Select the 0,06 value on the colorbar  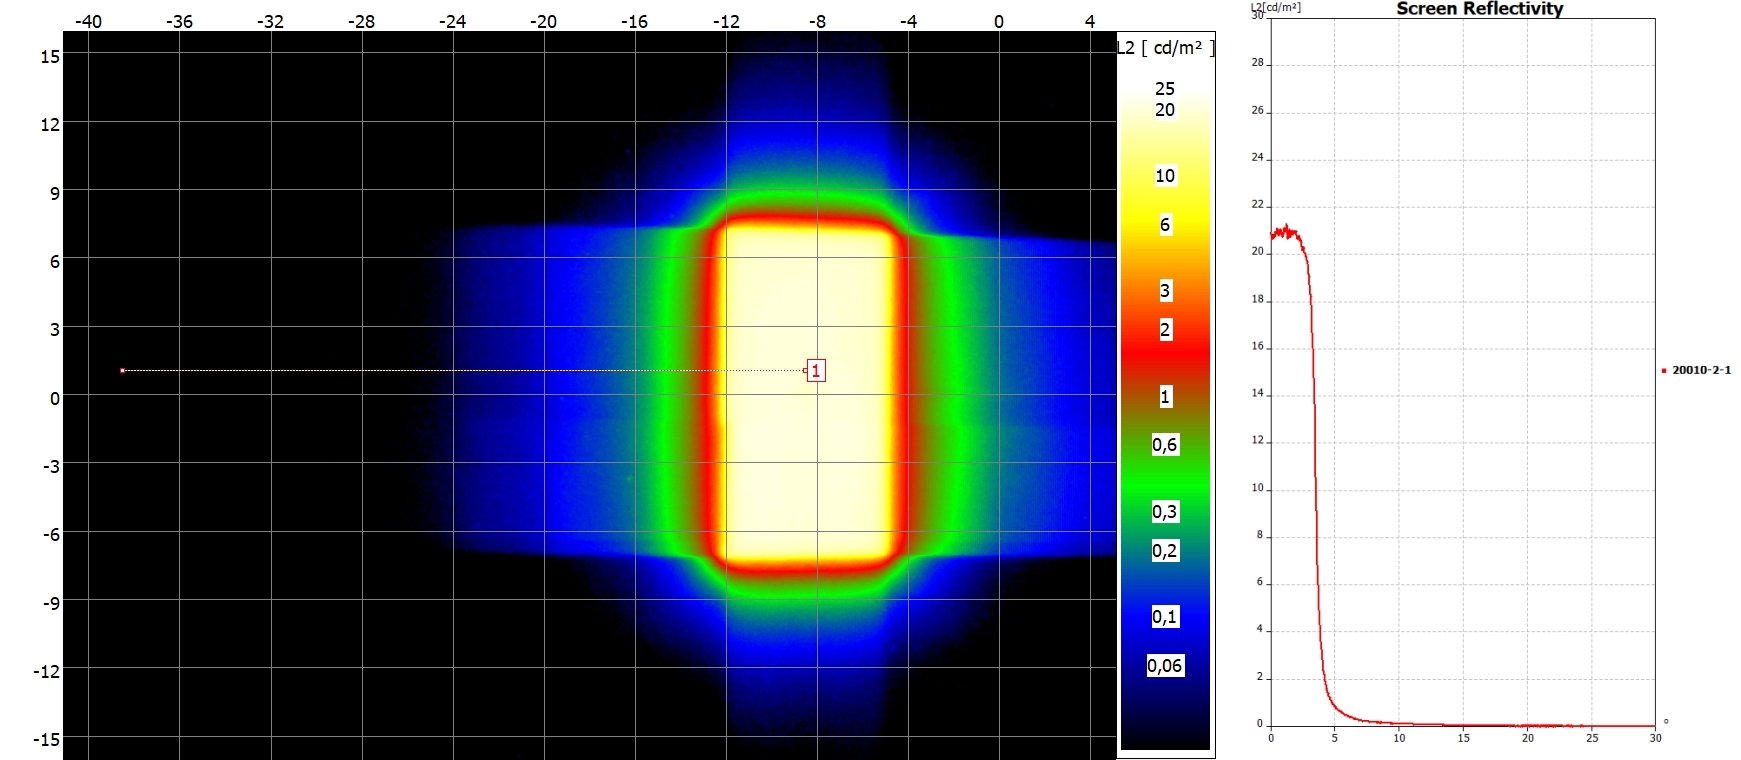1165,666
